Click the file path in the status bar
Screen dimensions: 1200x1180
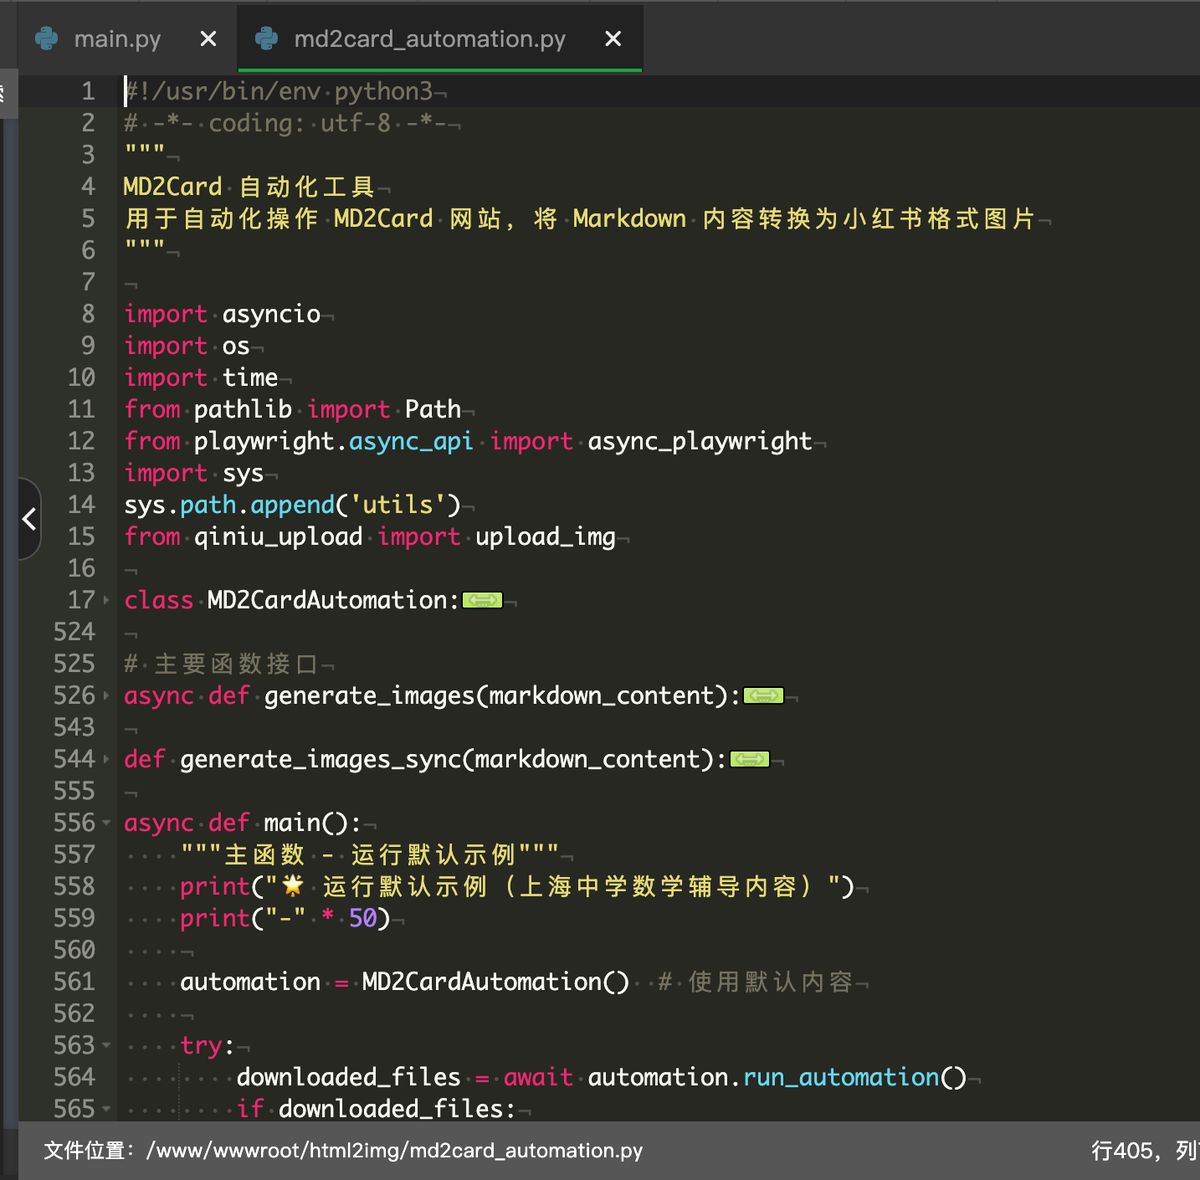tap(340, 1151)
